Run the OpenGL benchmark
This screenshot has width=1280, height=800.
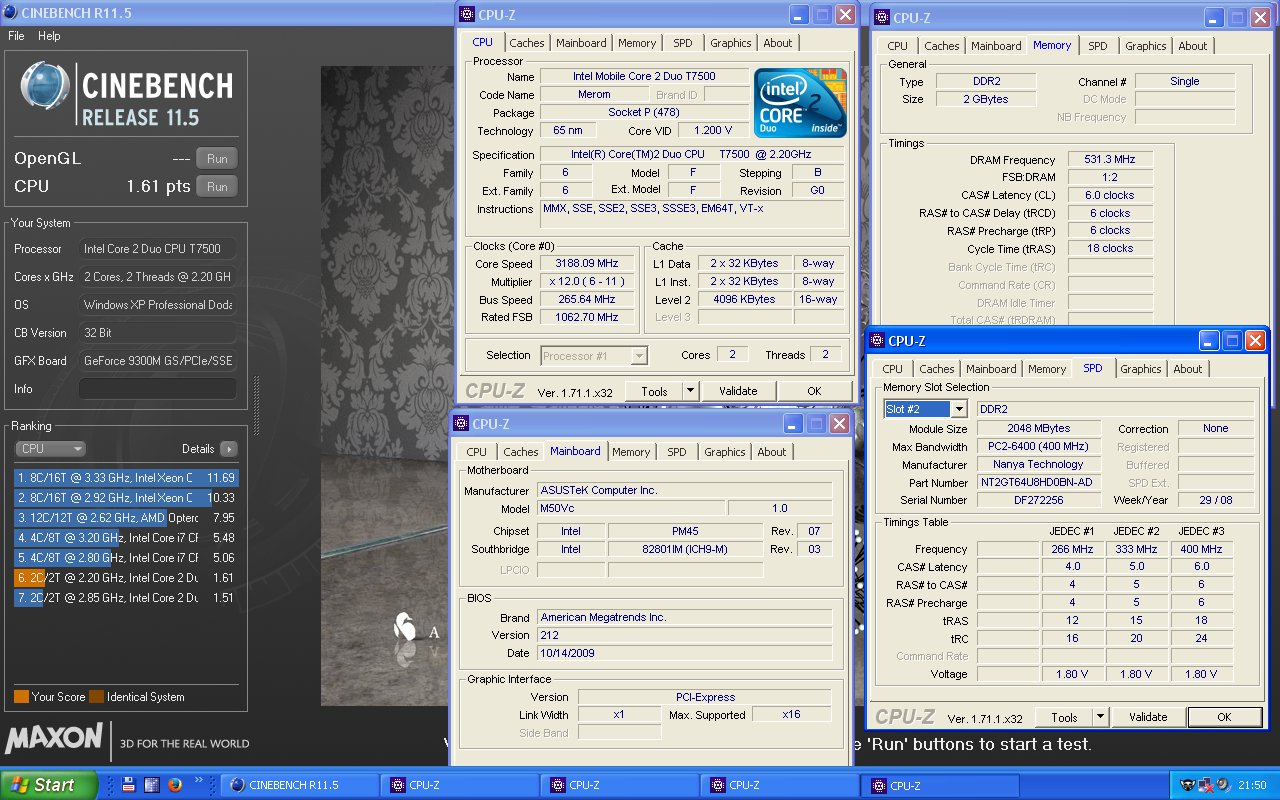pyautogui.click(x=217, y=159)
